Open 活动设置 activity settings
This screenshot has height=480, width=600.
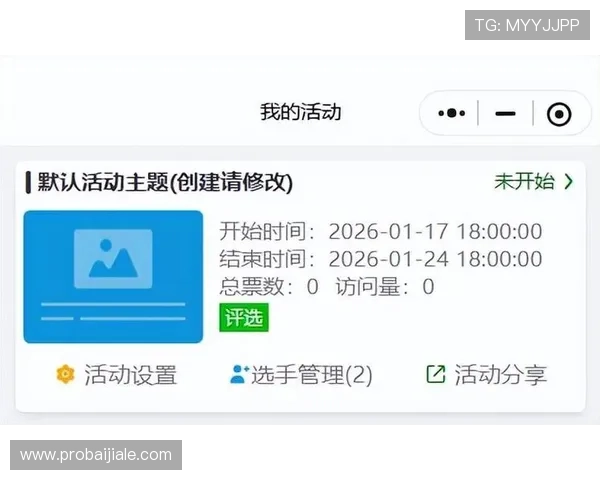130,375
